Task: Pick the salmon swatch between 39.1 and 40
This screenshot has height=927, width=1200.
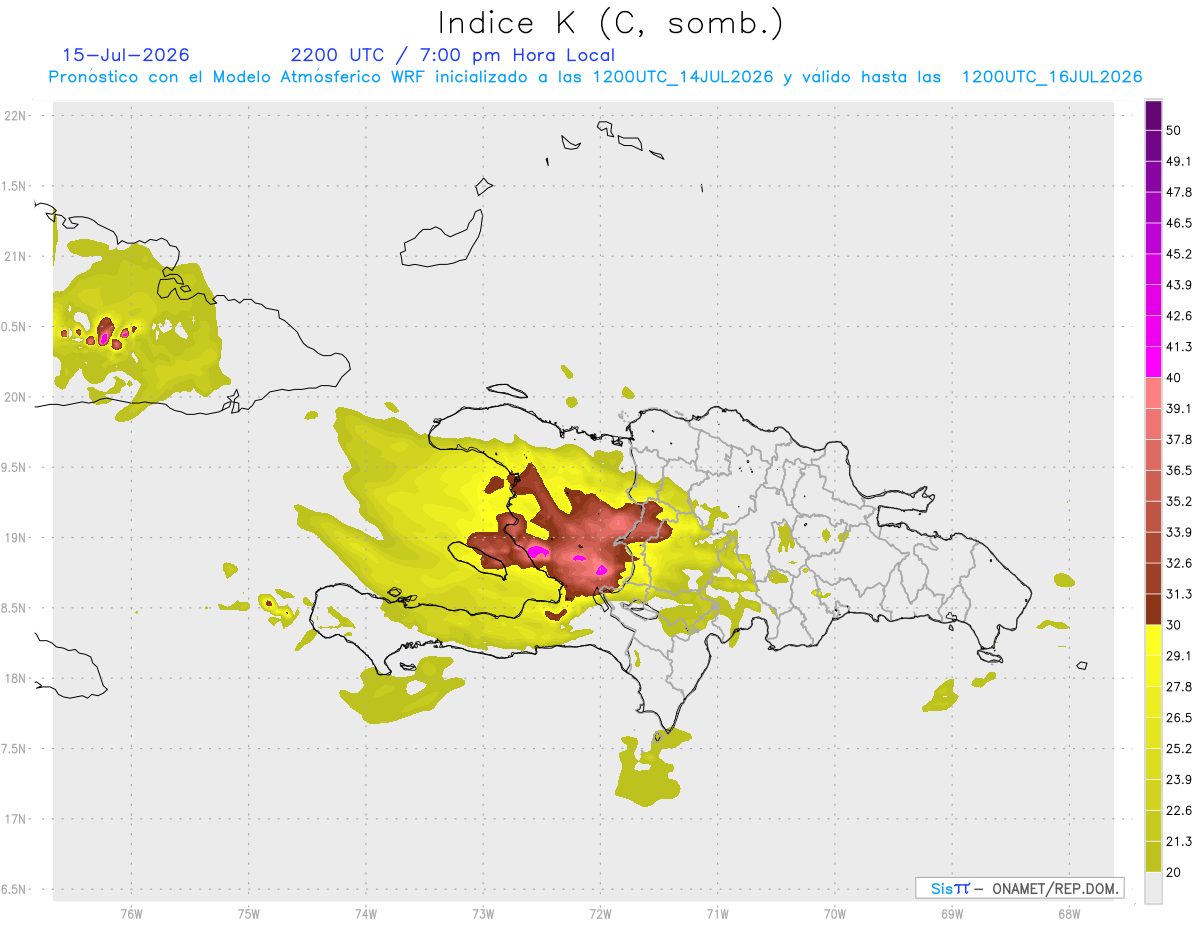Action: click(1154, 393)
